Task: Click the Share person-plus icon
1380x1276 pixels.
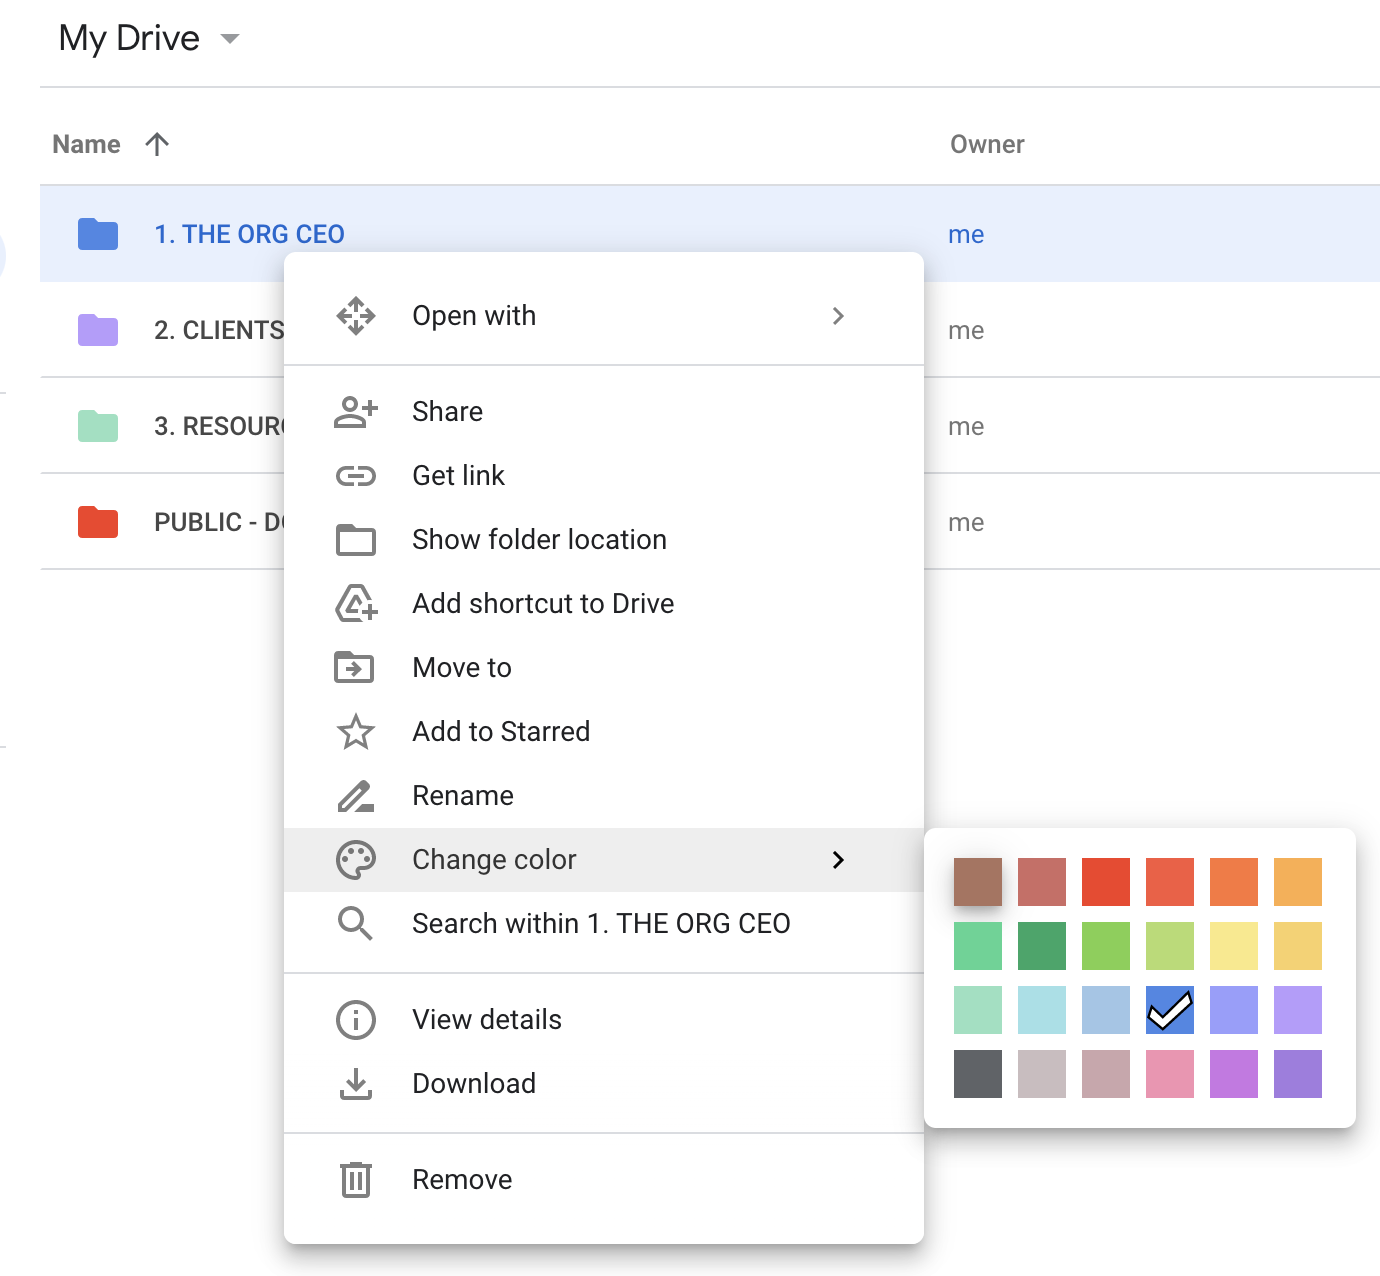Action: [356, 411]
